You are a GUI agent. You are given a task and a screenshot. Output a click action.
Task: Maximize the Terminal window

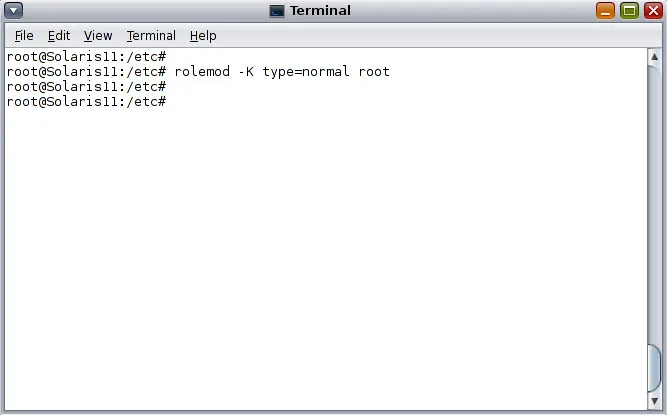[630, 11]
